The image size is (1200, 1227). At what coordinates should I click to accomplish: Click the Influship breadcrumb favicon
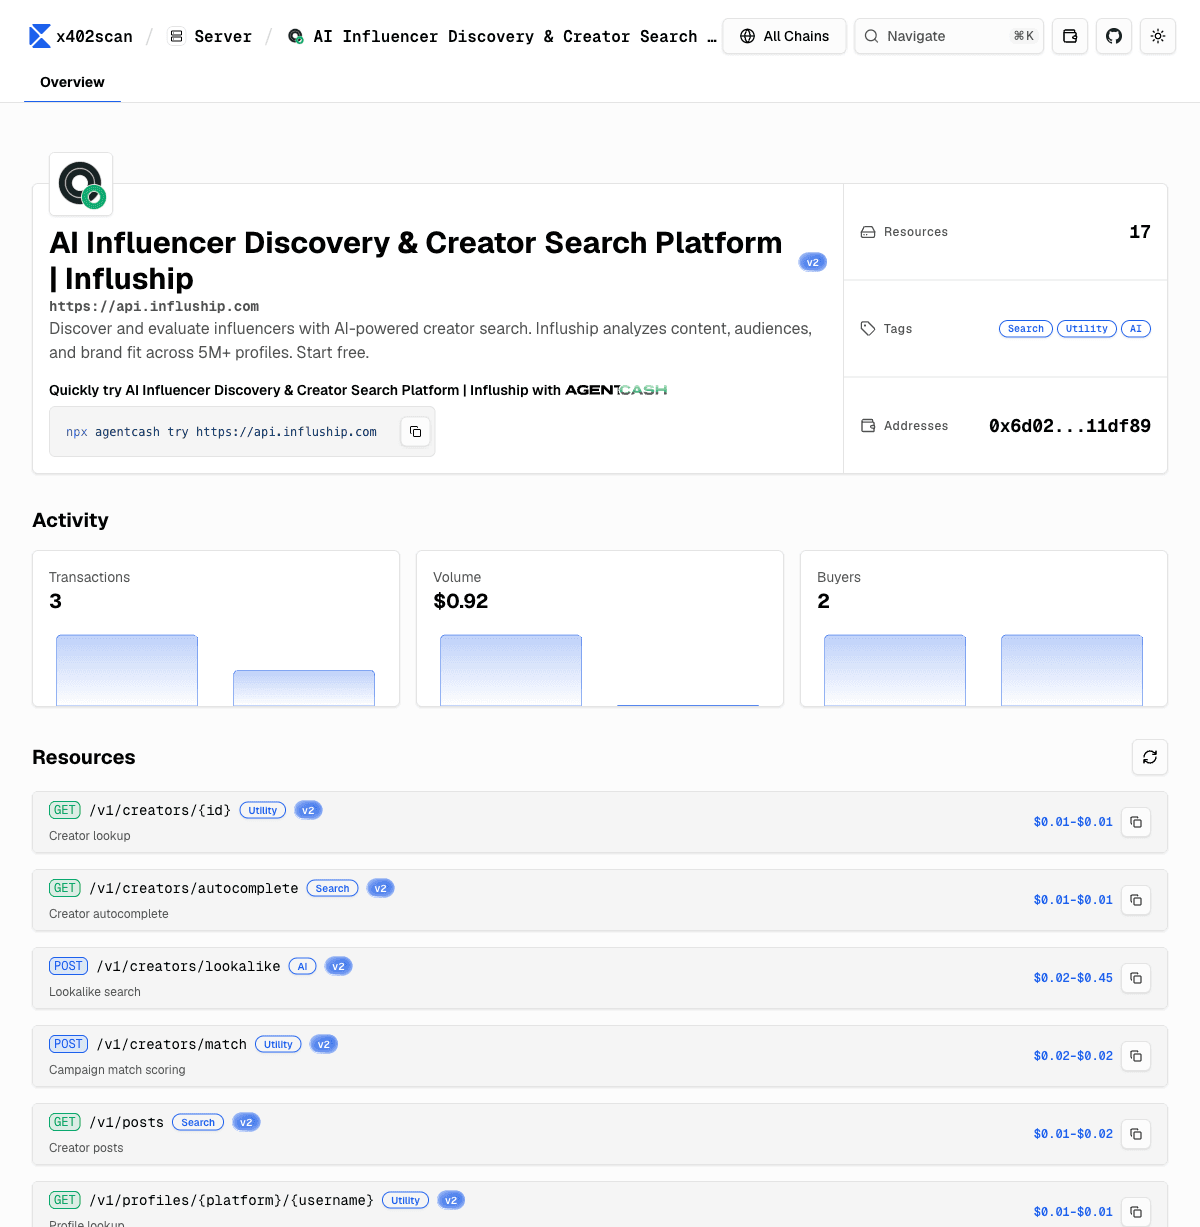[x=296, y=36]
